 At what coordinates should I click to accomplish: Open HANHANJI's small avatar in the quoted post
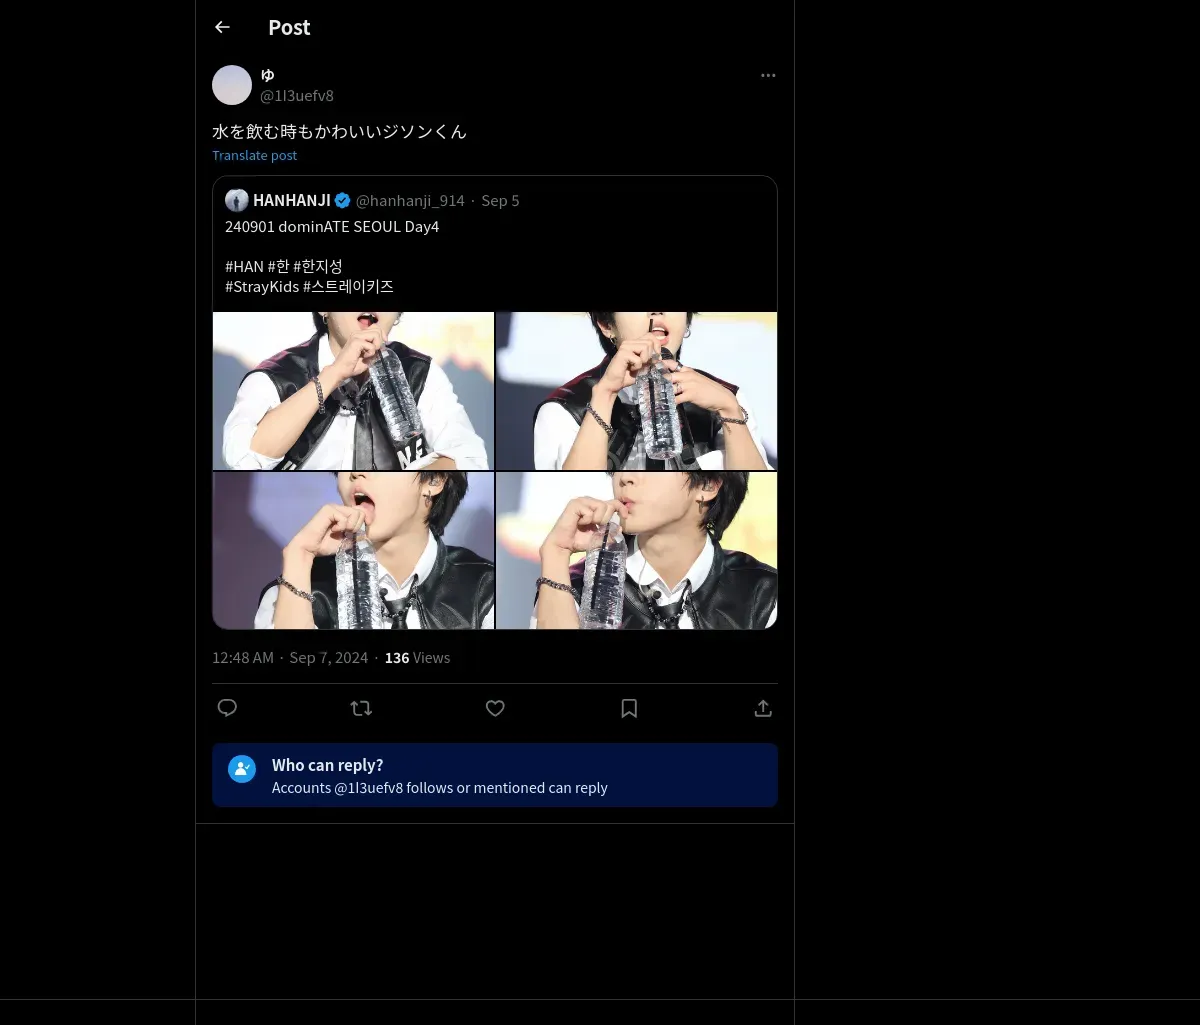click(237, 200)
